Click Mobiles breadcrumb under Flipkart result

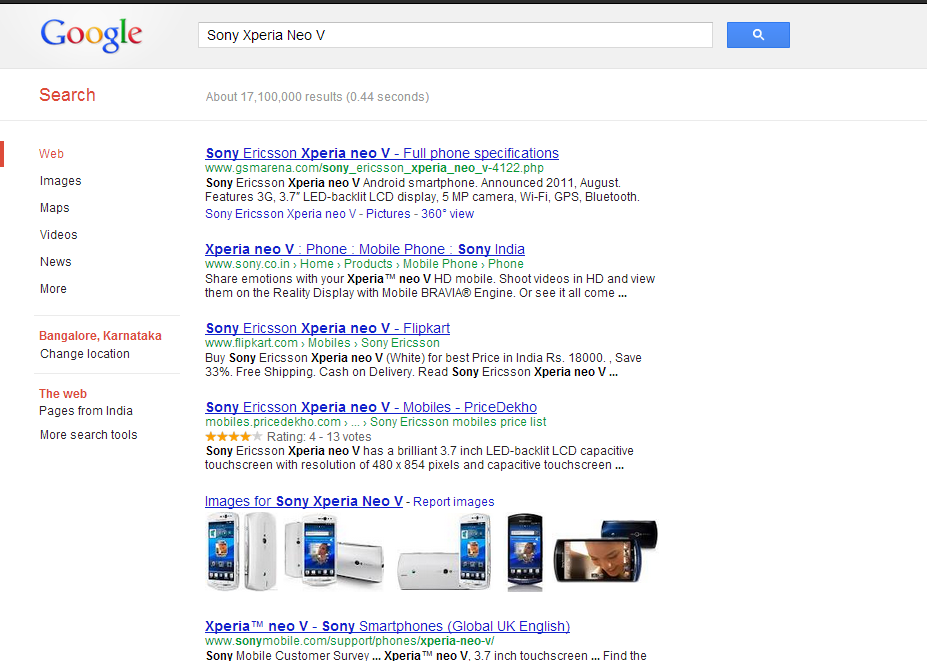(329, 343)
